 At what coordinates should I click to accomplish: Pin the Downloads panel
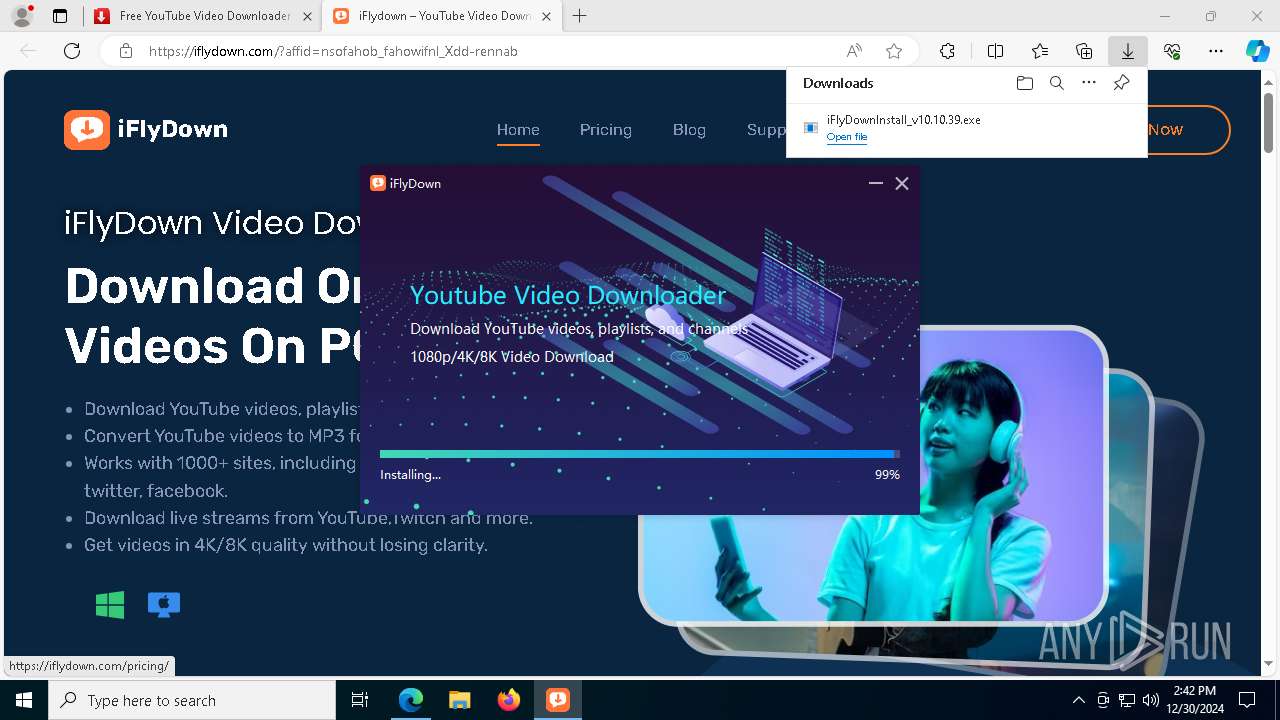point(1121,83)
